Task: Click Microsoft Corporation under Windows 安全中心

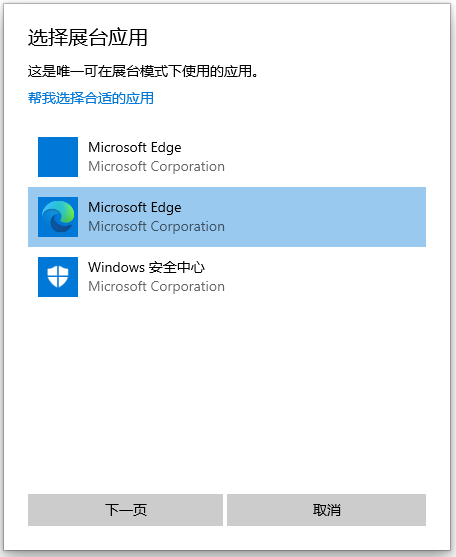Action: pos(156,286)
